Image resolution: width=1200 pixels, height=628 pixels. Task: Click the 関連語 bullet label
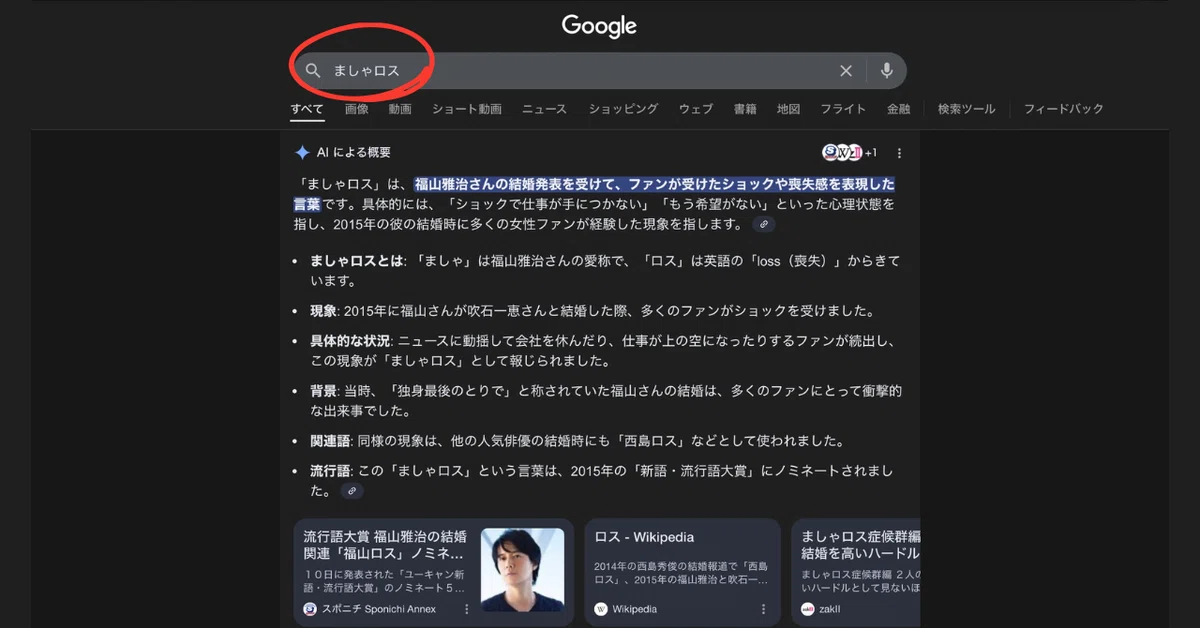click(330, 441)
